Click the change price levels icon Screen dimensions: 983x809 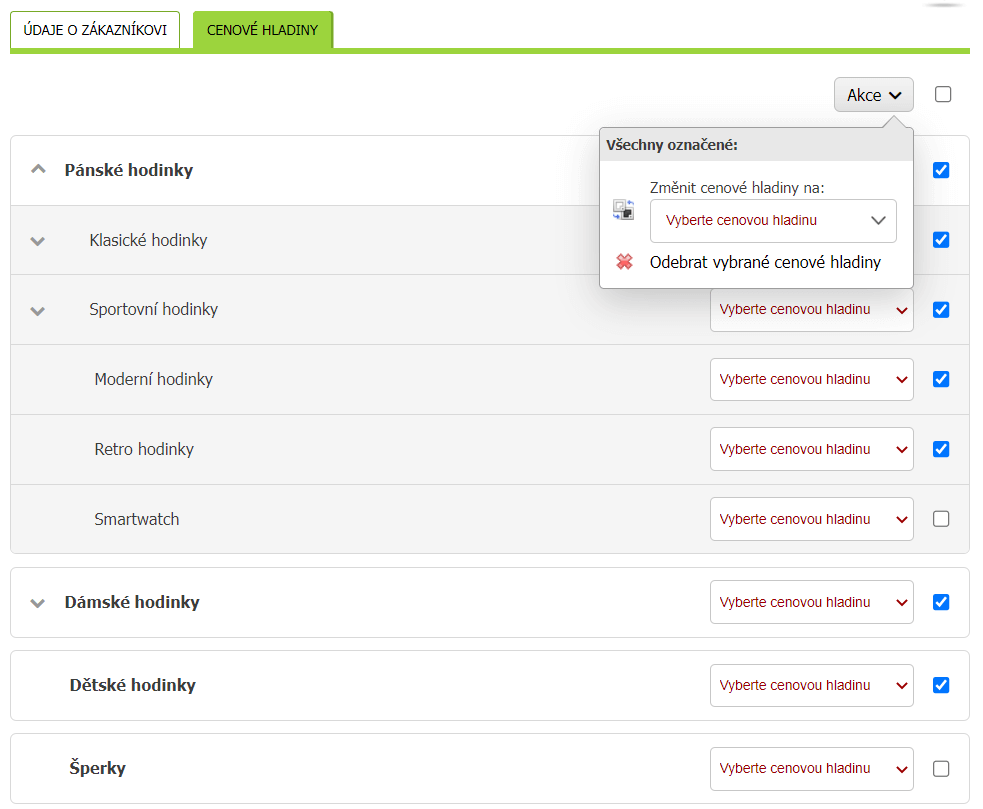[x=623, y=209]
